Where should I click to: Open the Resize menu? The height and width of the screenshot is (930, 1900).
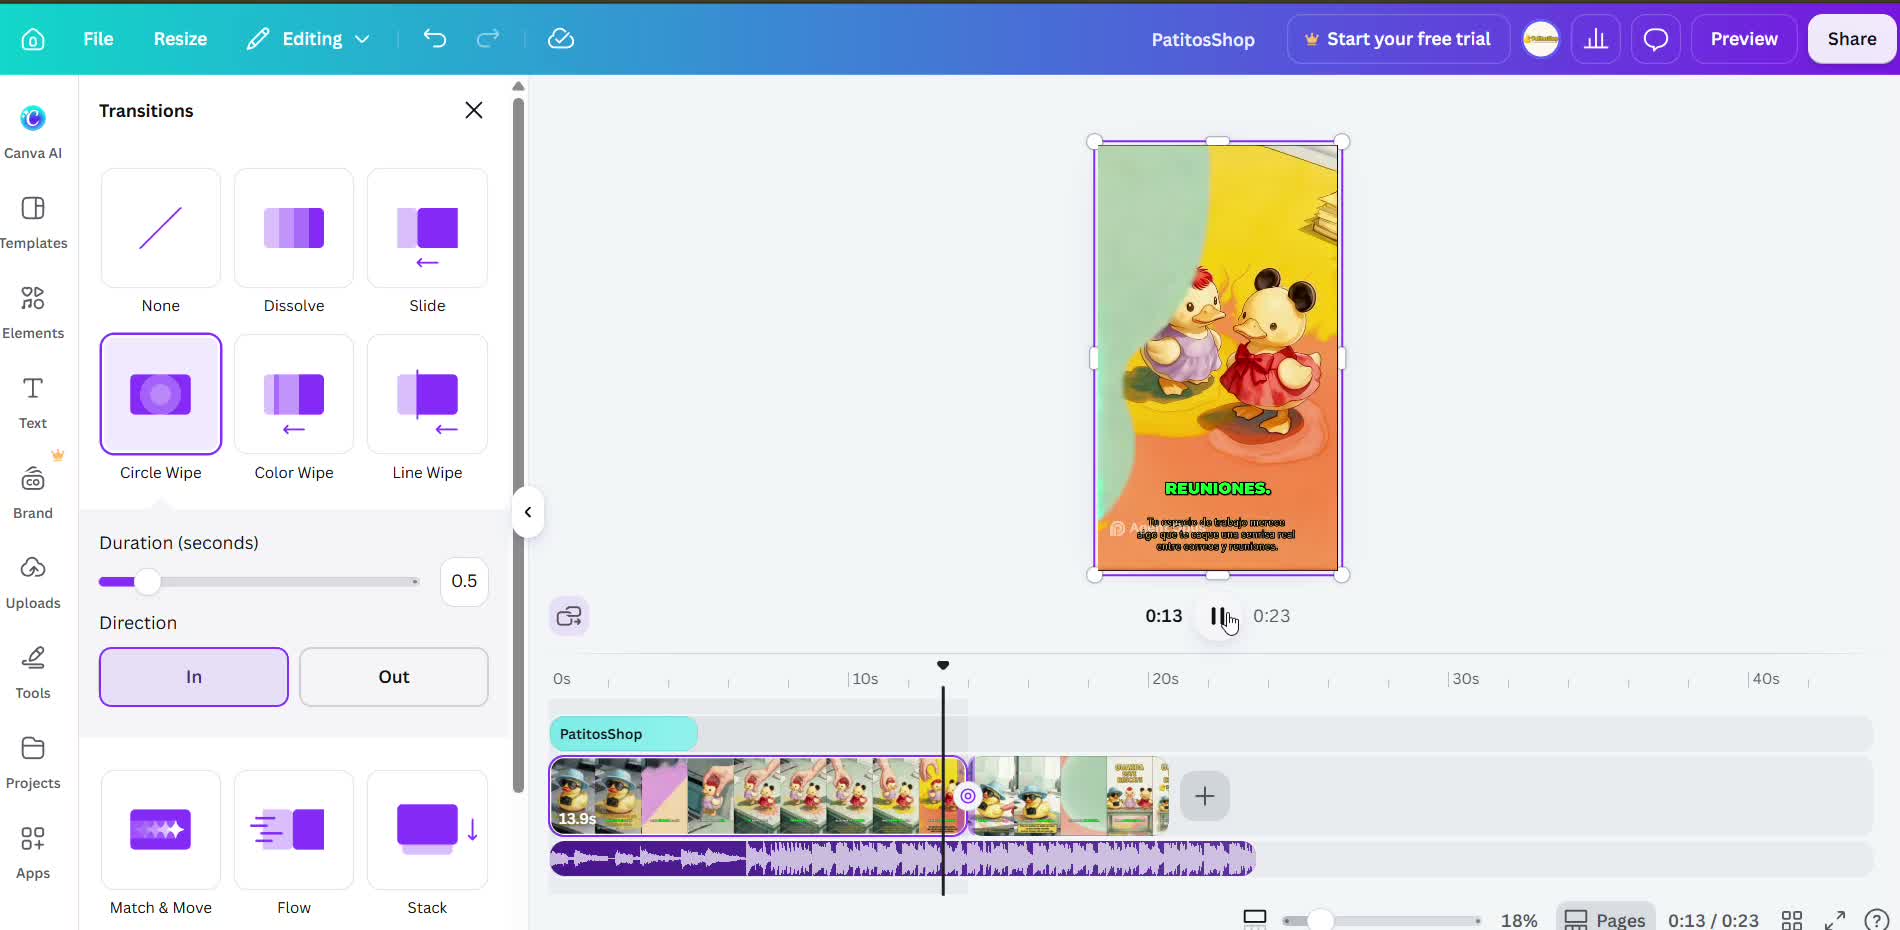(180, 39)
